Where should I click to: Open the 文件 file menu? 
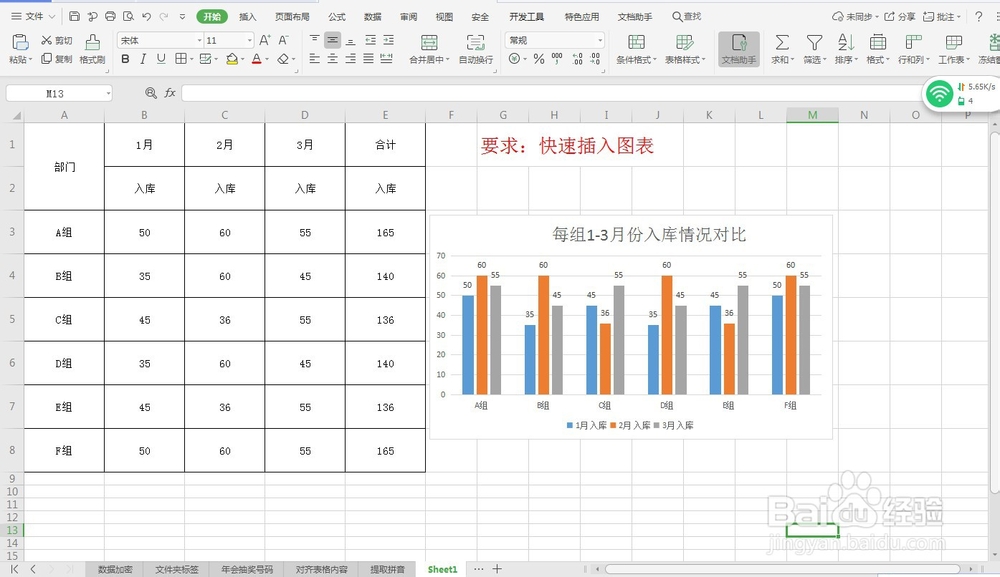[33, 17]
